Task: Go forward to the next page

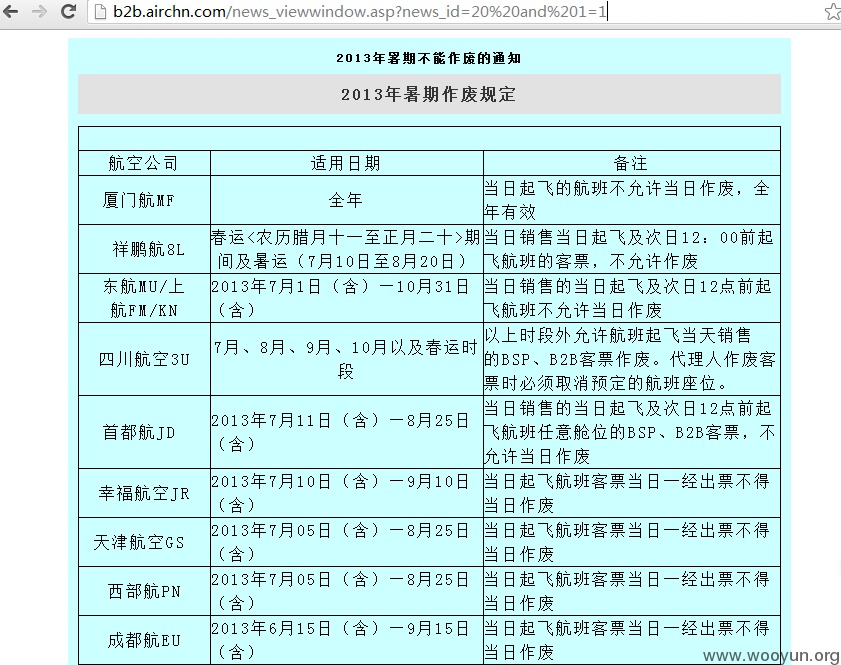Action: [x=39, y=11]
